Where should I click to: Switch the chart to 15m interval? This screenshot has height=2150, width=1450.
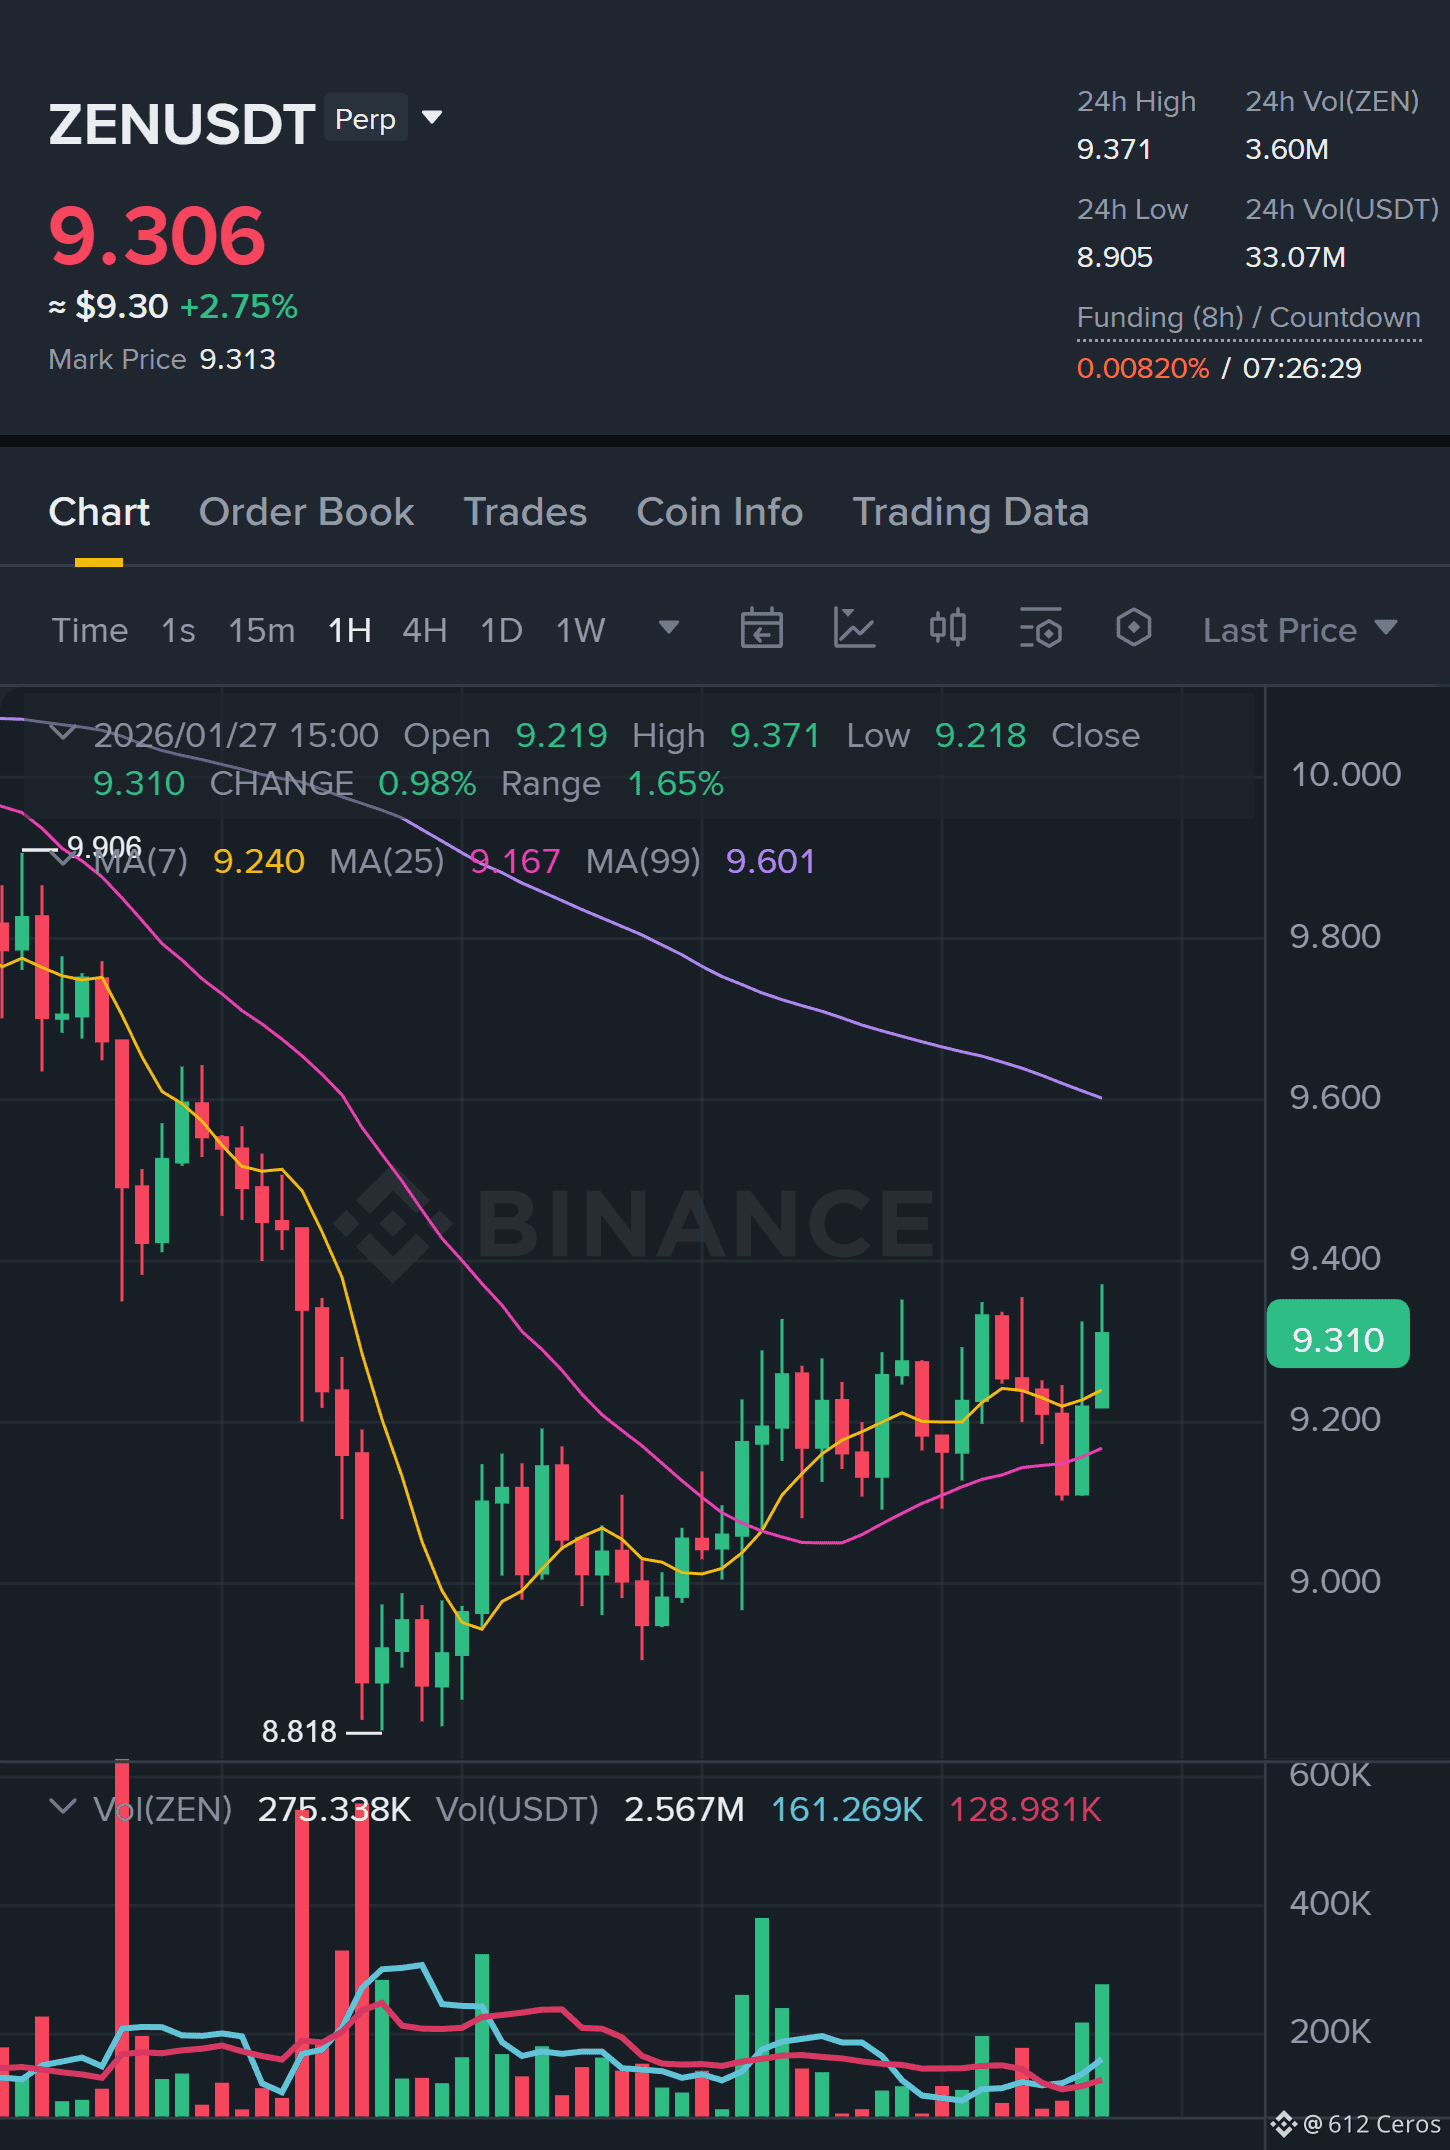261,630
